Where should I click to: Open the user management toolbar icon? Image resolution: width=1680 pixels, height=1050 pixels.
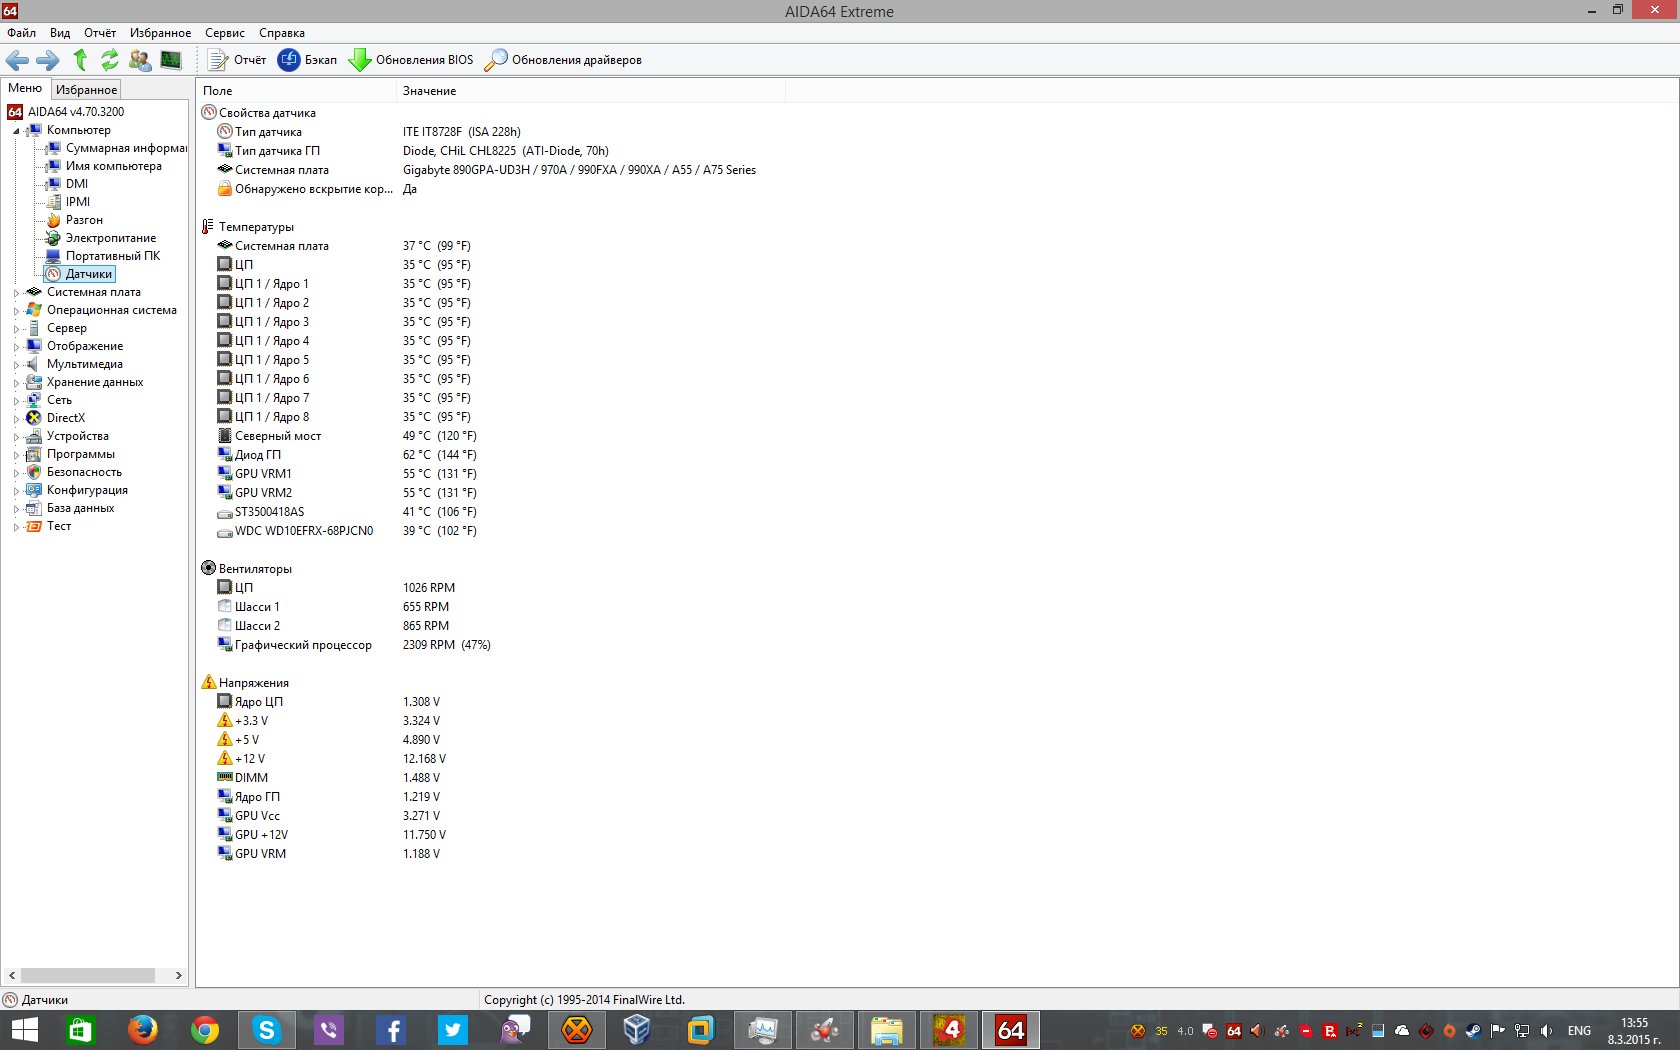[x=140, y=60]
